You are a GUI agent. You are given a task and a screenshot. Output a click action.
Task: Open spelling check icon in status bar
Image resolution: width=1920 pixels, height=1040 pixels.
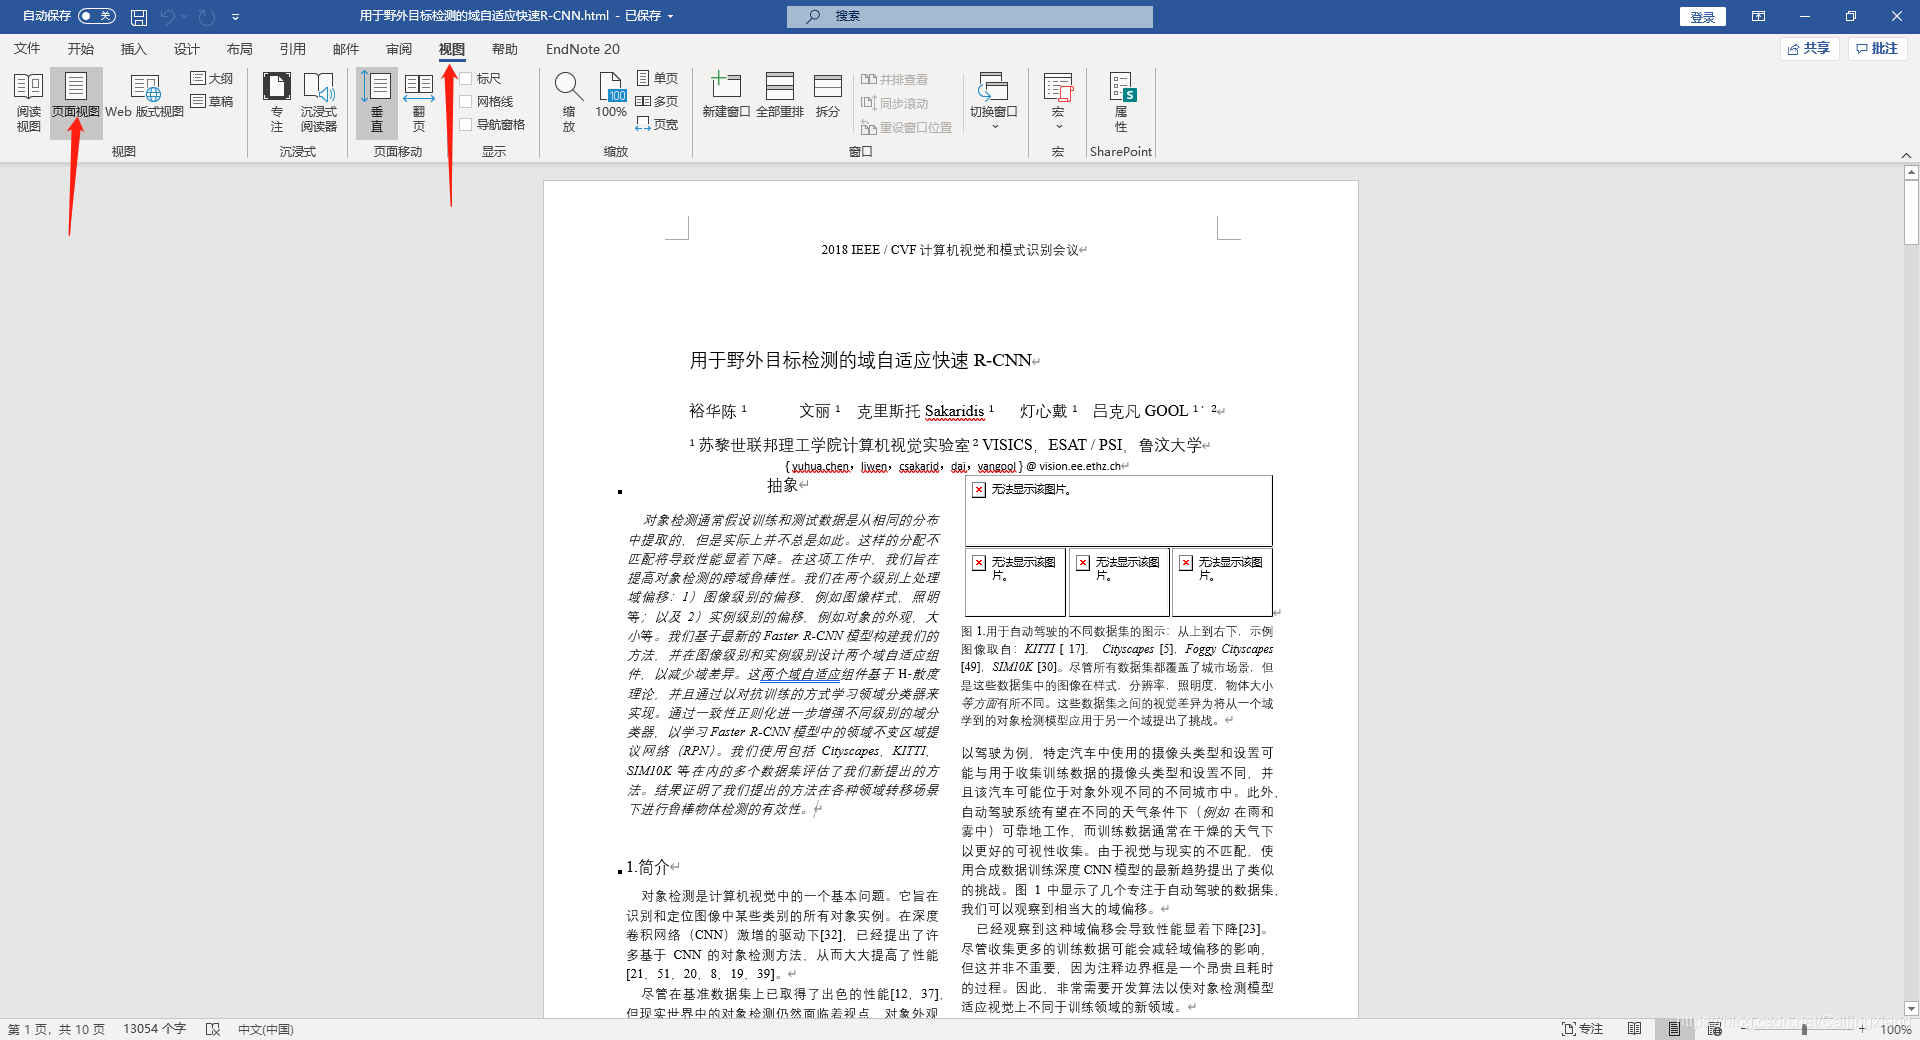[212, 1029]
